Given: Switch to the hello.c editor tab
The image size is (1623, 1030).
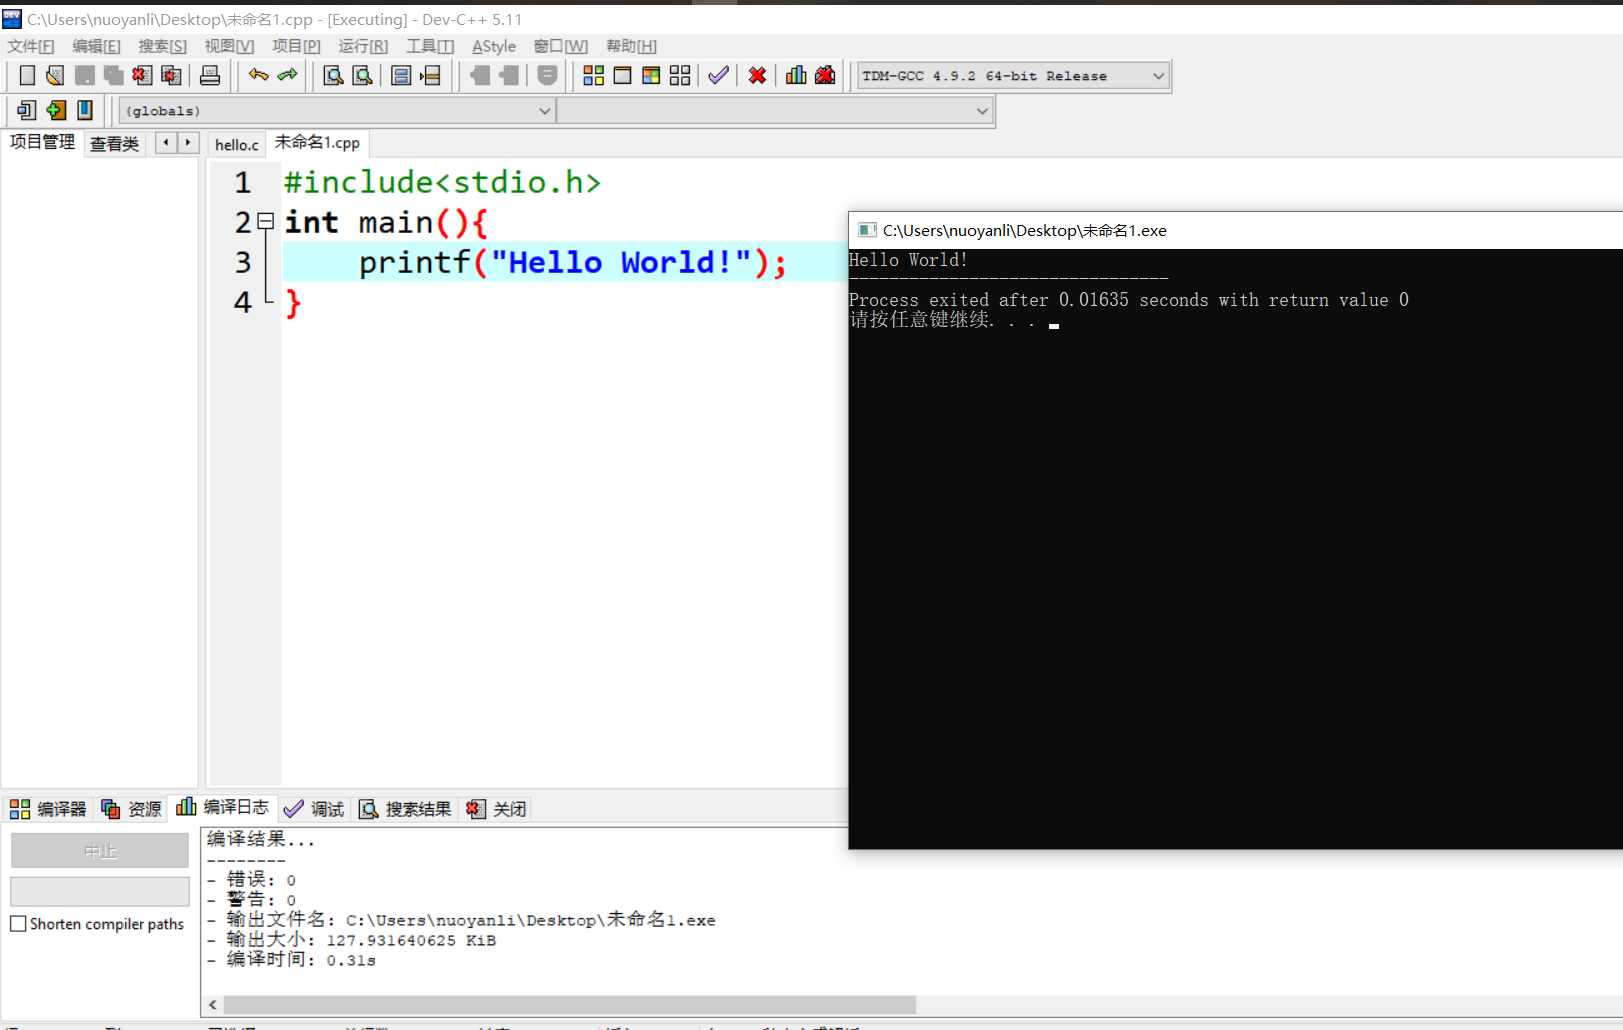Looking at the screenshot, I should coord(237,145).
